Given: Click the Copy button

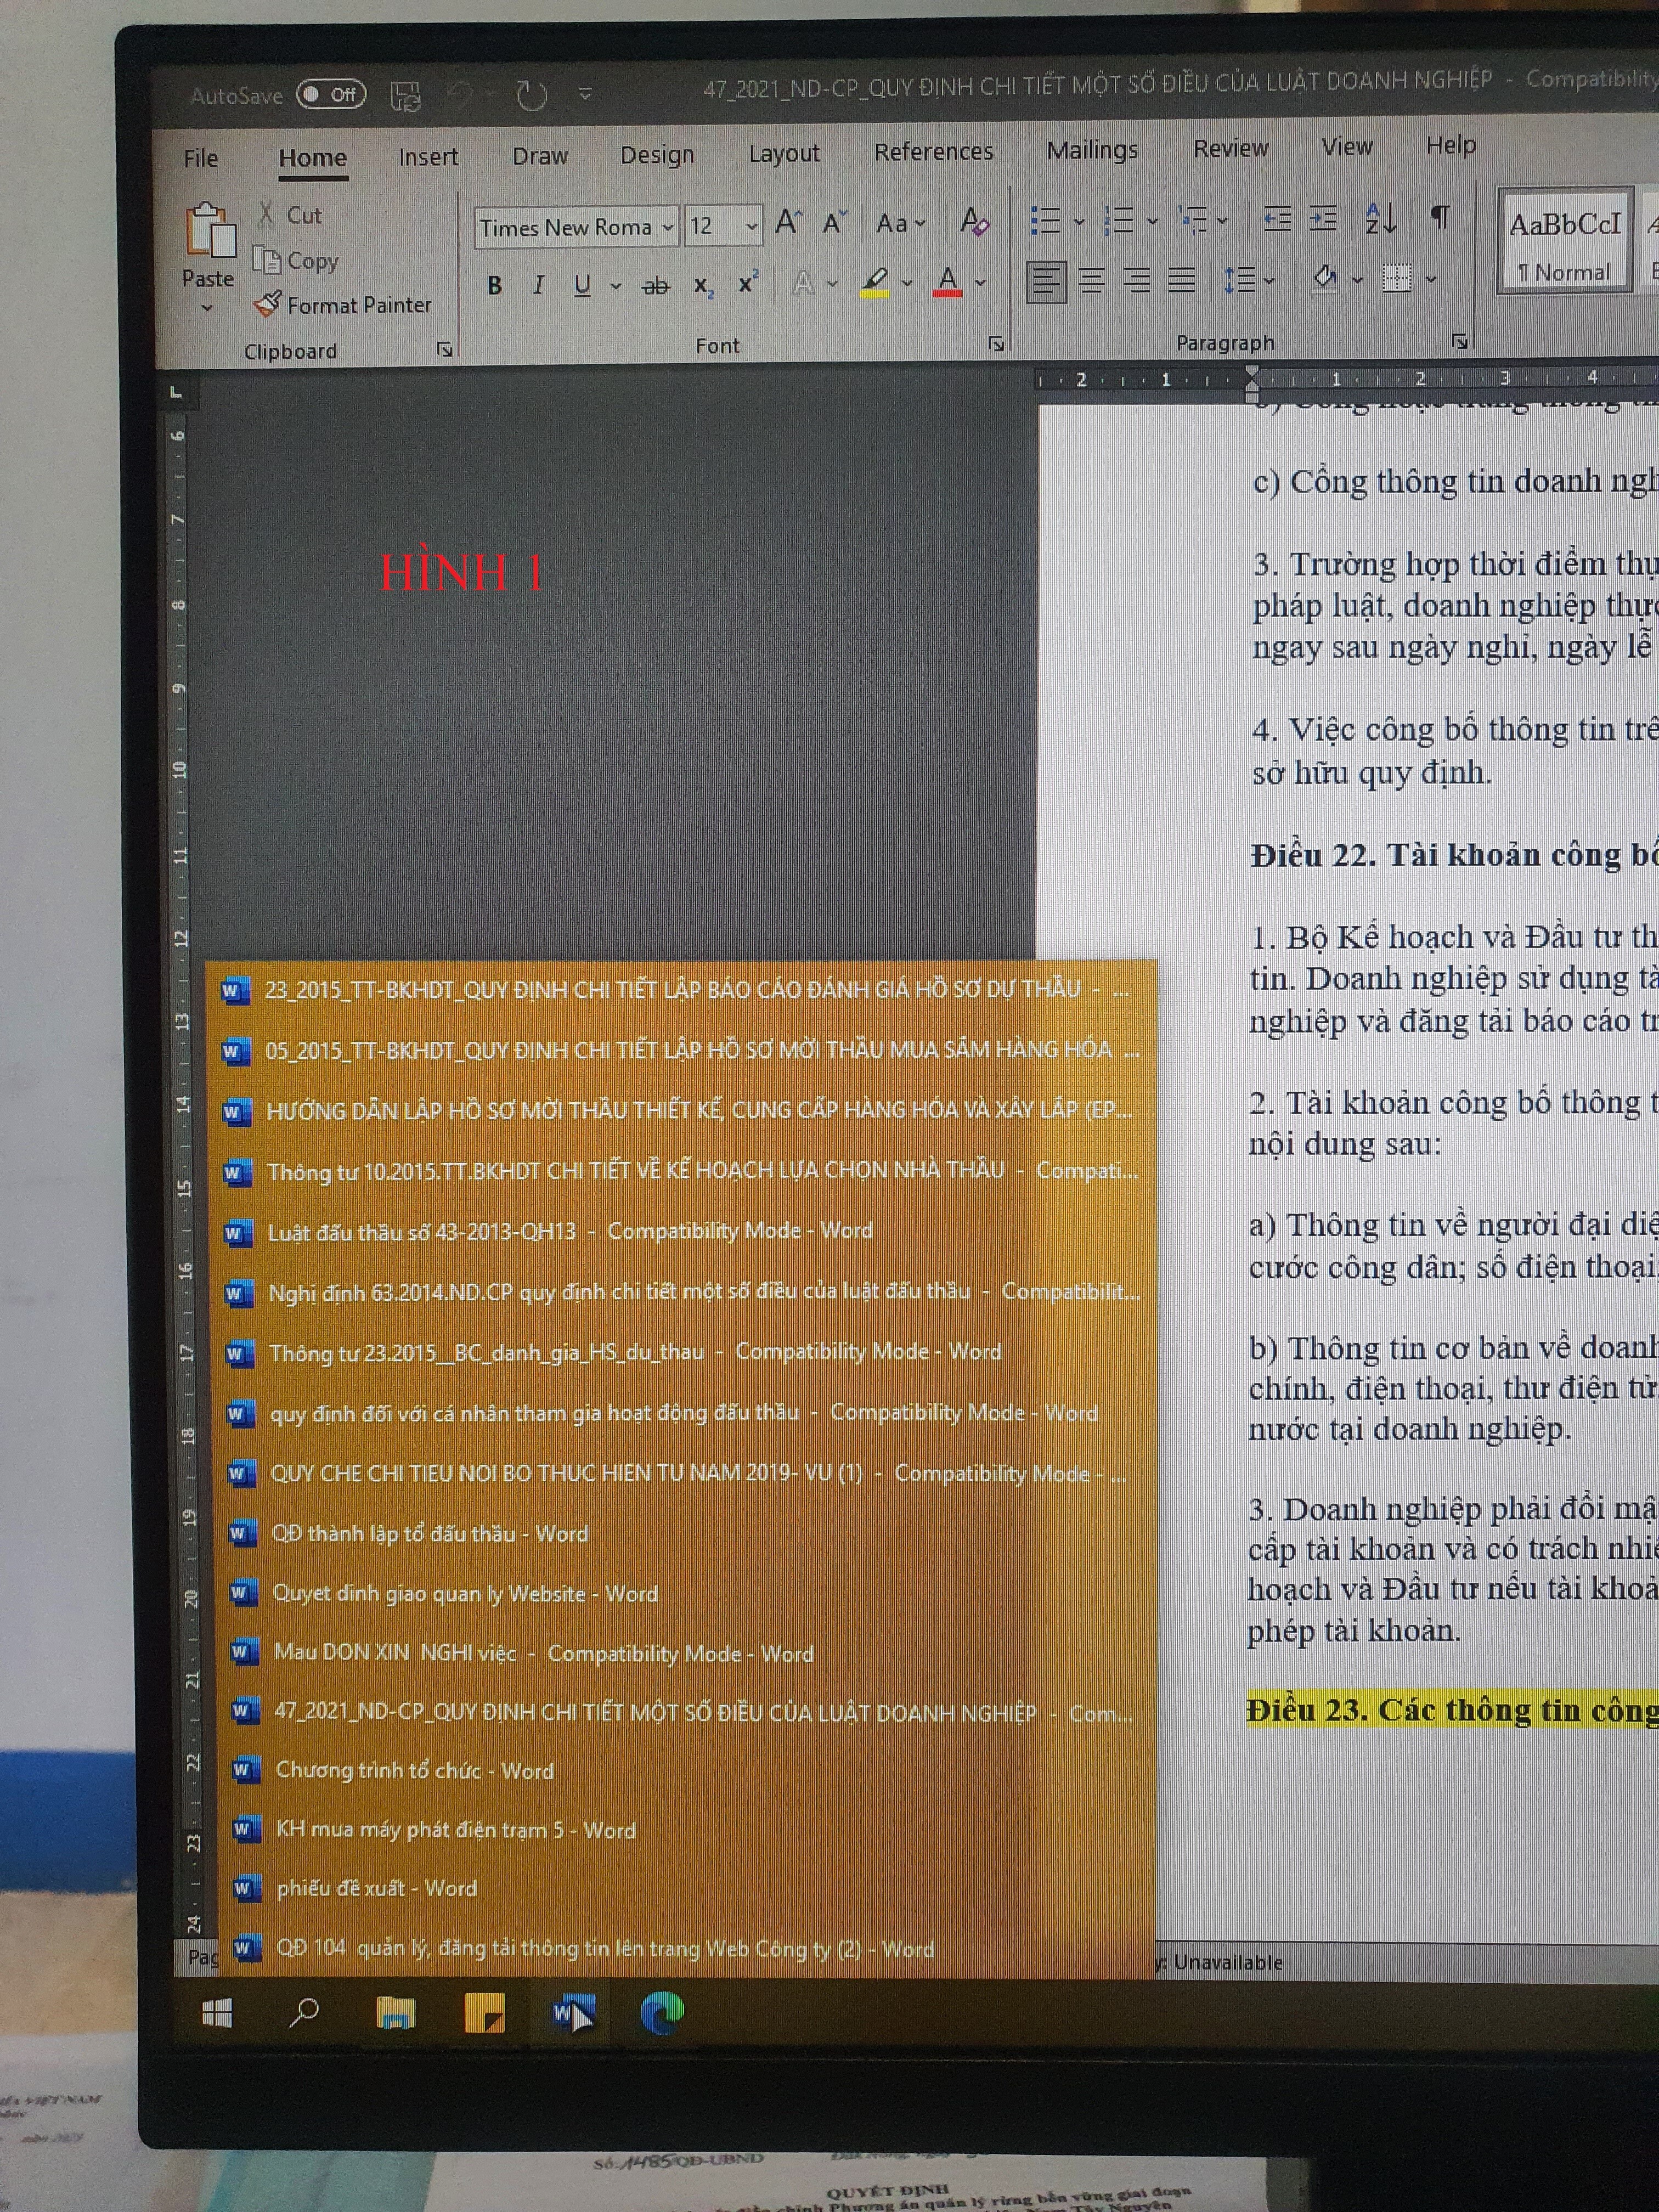Looking at the screenshot, I should (x=296, y=260).
